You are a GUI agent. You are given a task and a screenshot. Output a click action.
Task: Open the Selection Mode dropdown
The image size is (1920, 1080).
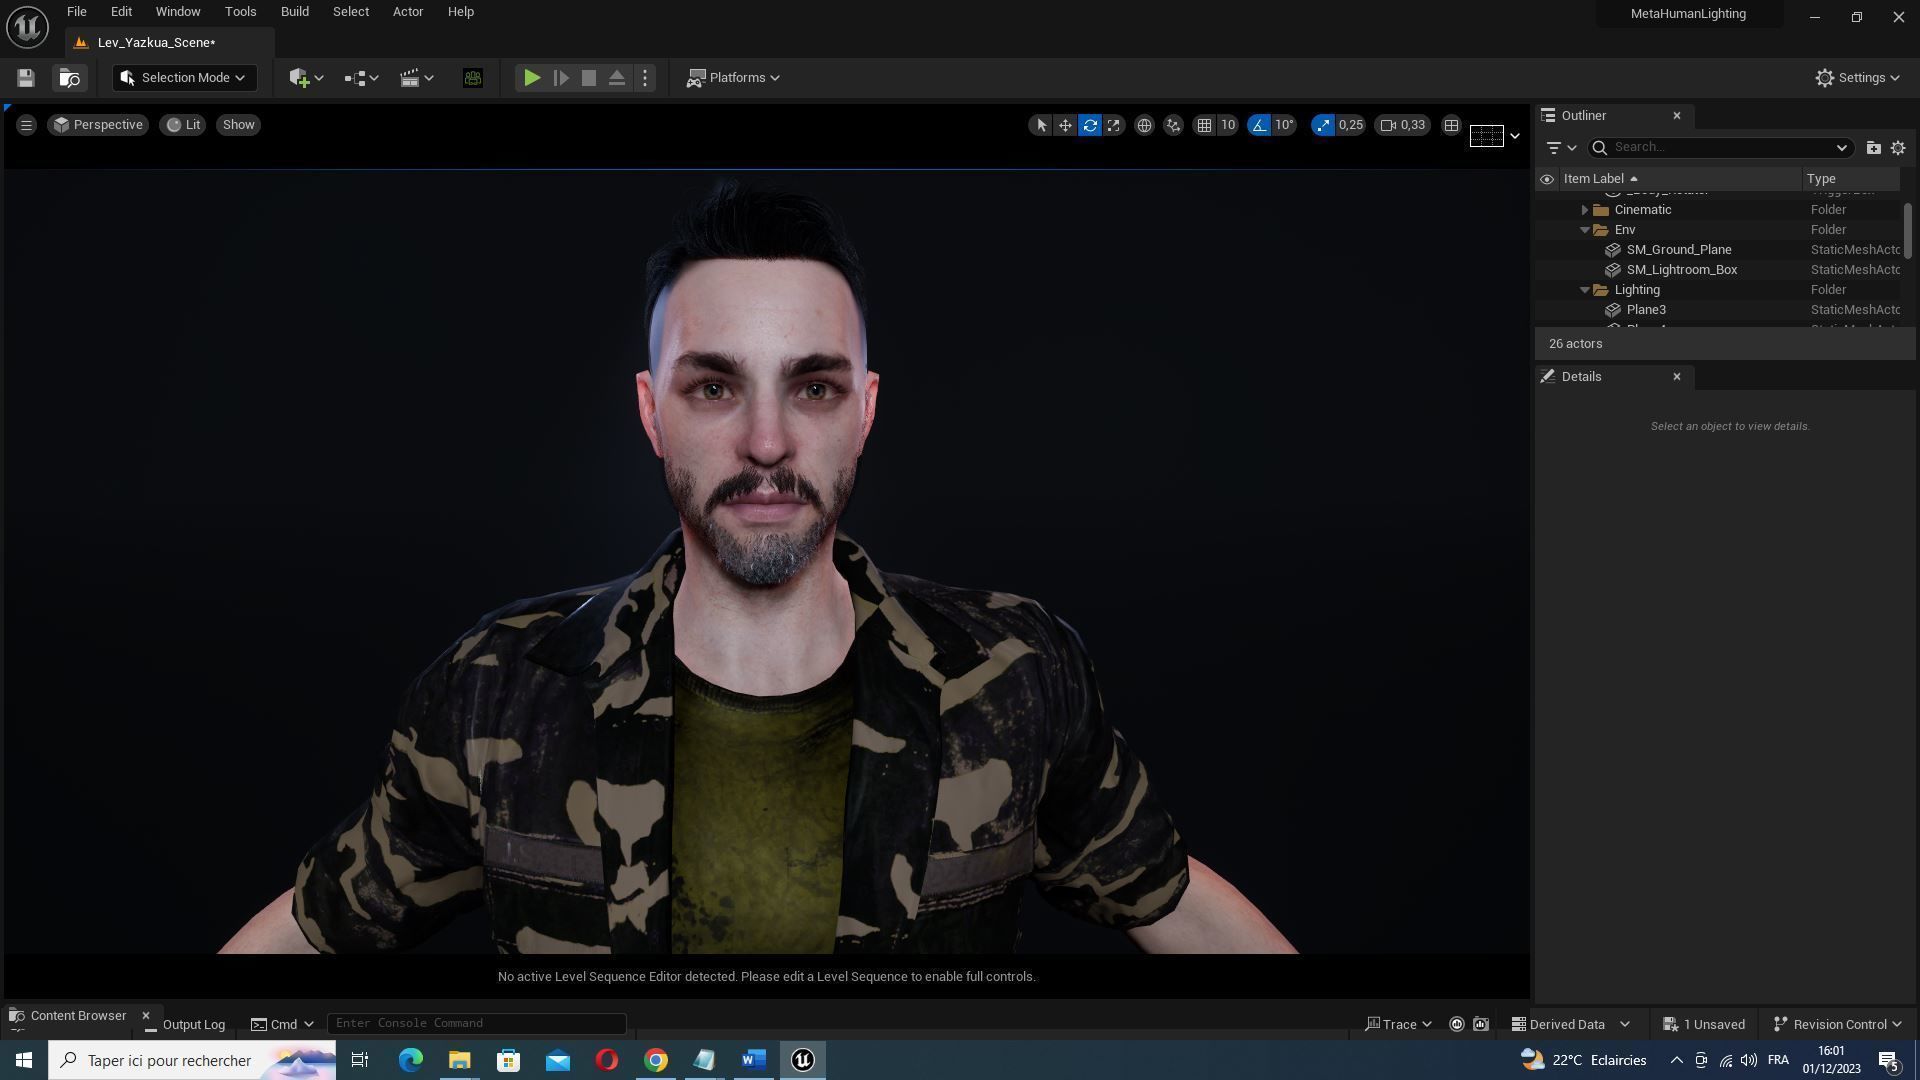coord(184,78)
